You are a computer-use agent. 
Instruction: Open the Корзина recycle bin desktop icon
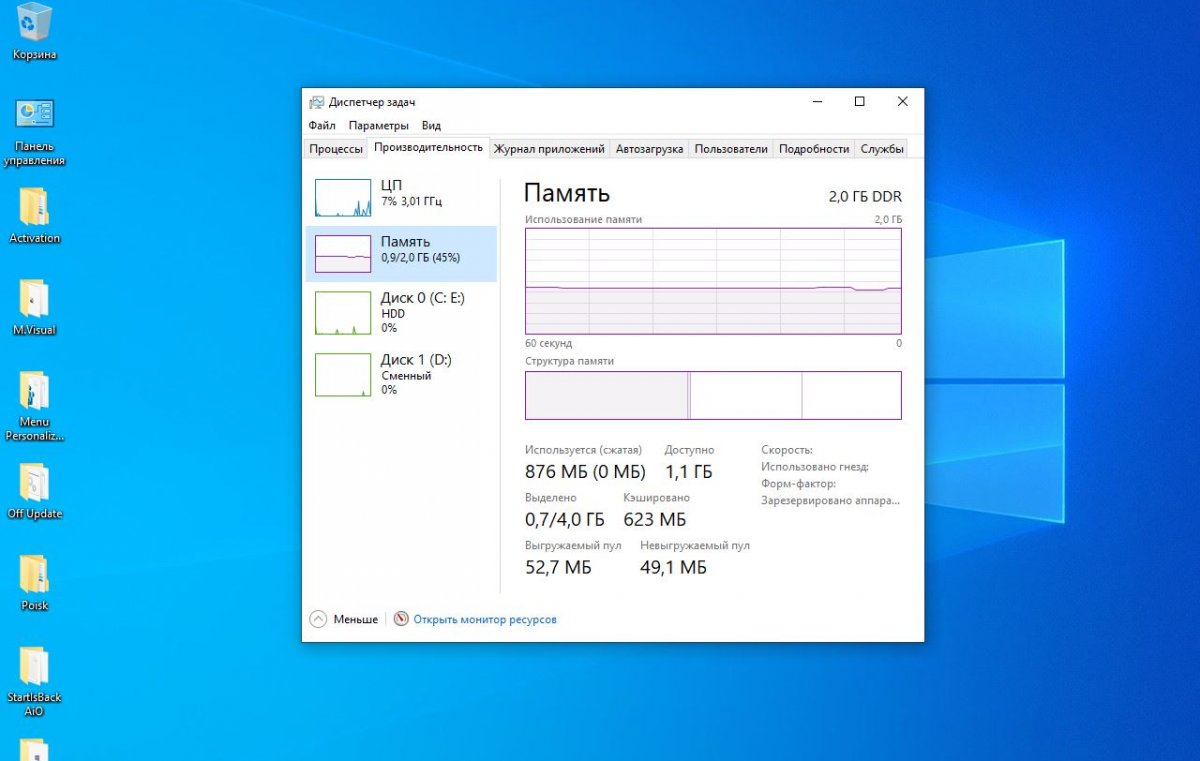[x=34, y=31]
